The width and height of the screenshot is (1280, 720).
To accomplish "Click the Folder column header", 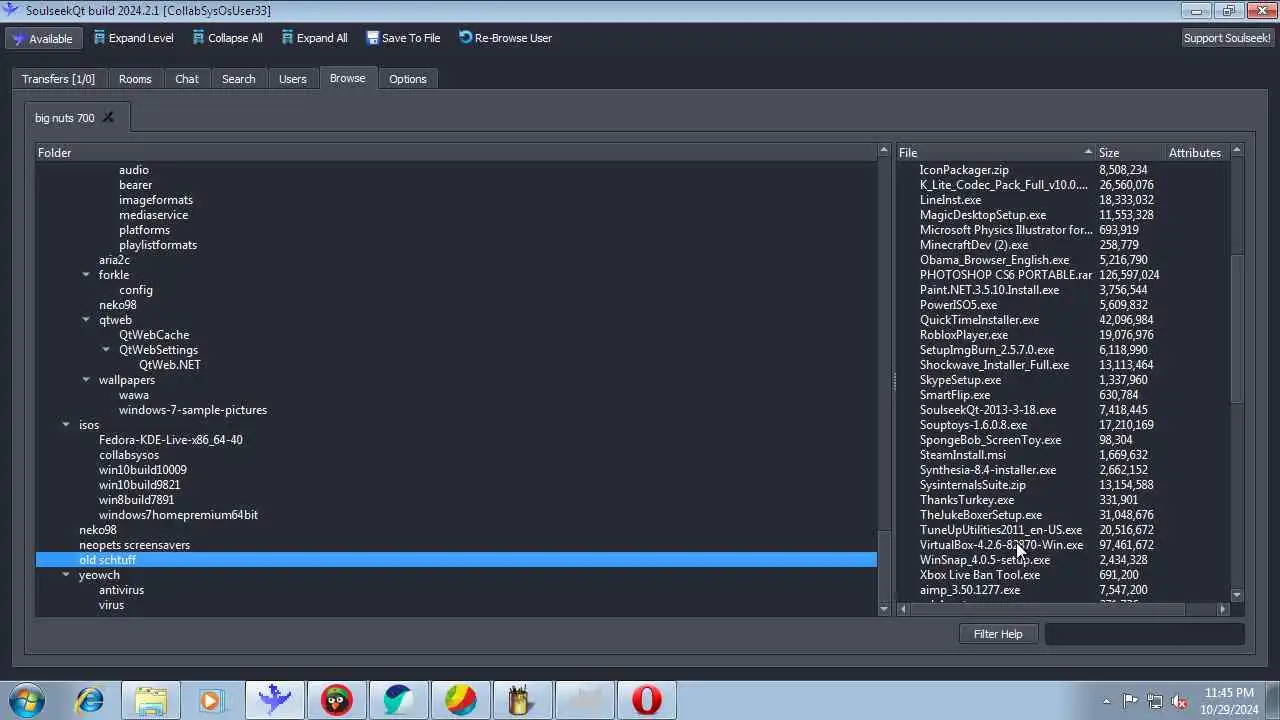I will [456, 153].
